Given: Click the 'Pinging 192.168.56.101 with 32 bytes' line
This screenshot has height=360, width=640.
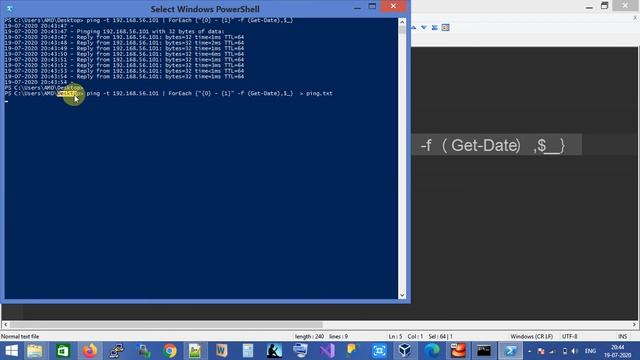Looking at the screenshot, I should point(150,31).
